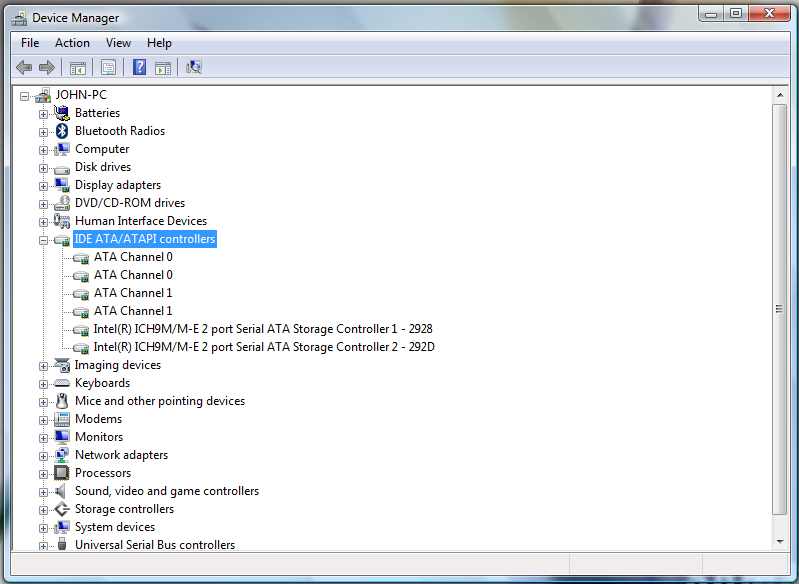Expand the Keyboards node
This screenshot has height=584, width=799.
pos(43,384)
